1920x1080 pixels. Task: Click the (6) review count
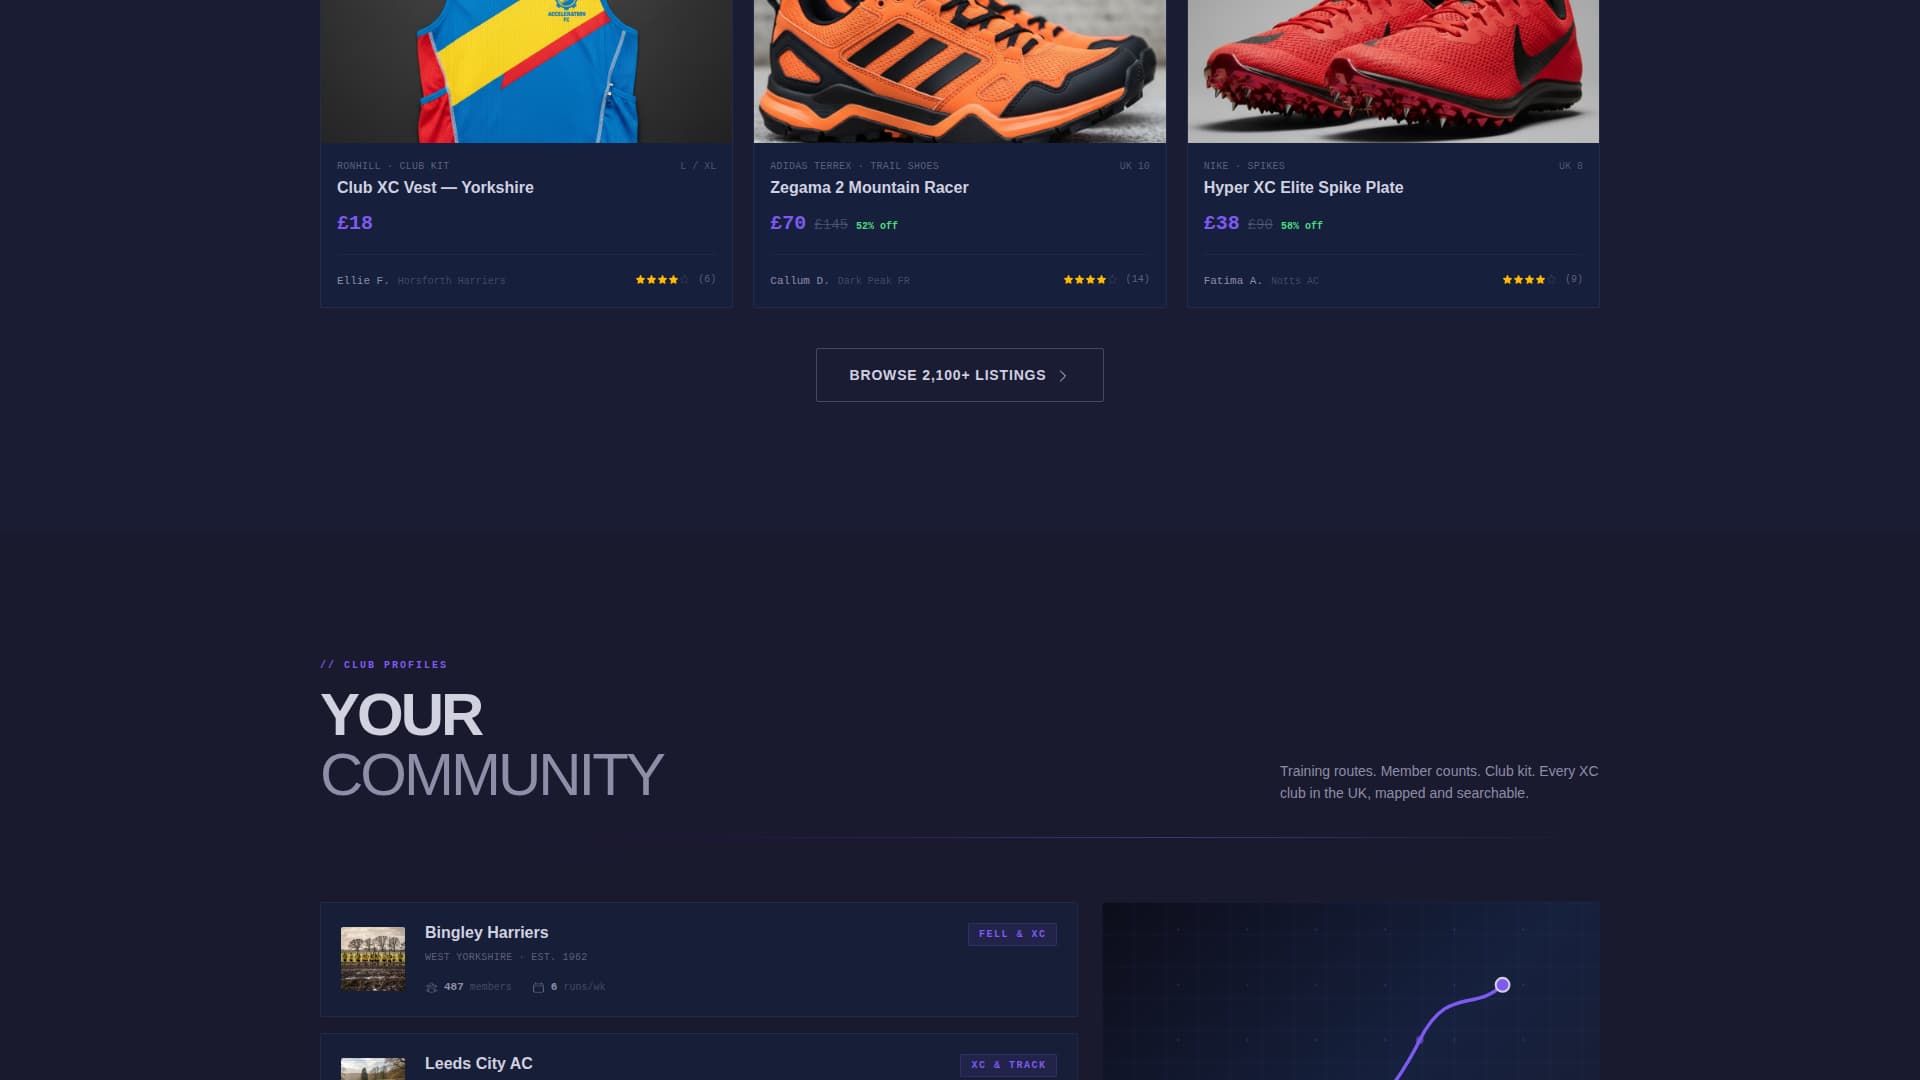707,279
